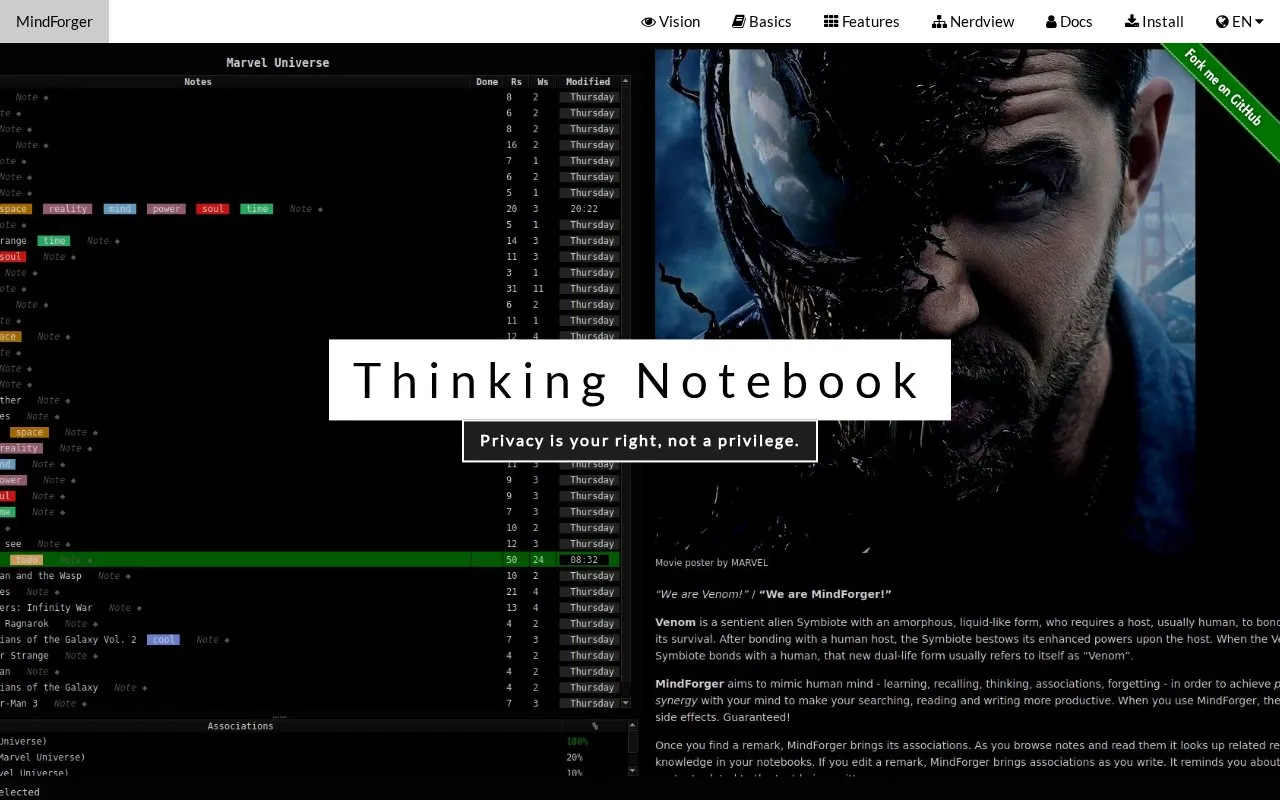This screenshot has height=800, width=1280.
Task: Click the Infinity War note row
Action: 310,608
